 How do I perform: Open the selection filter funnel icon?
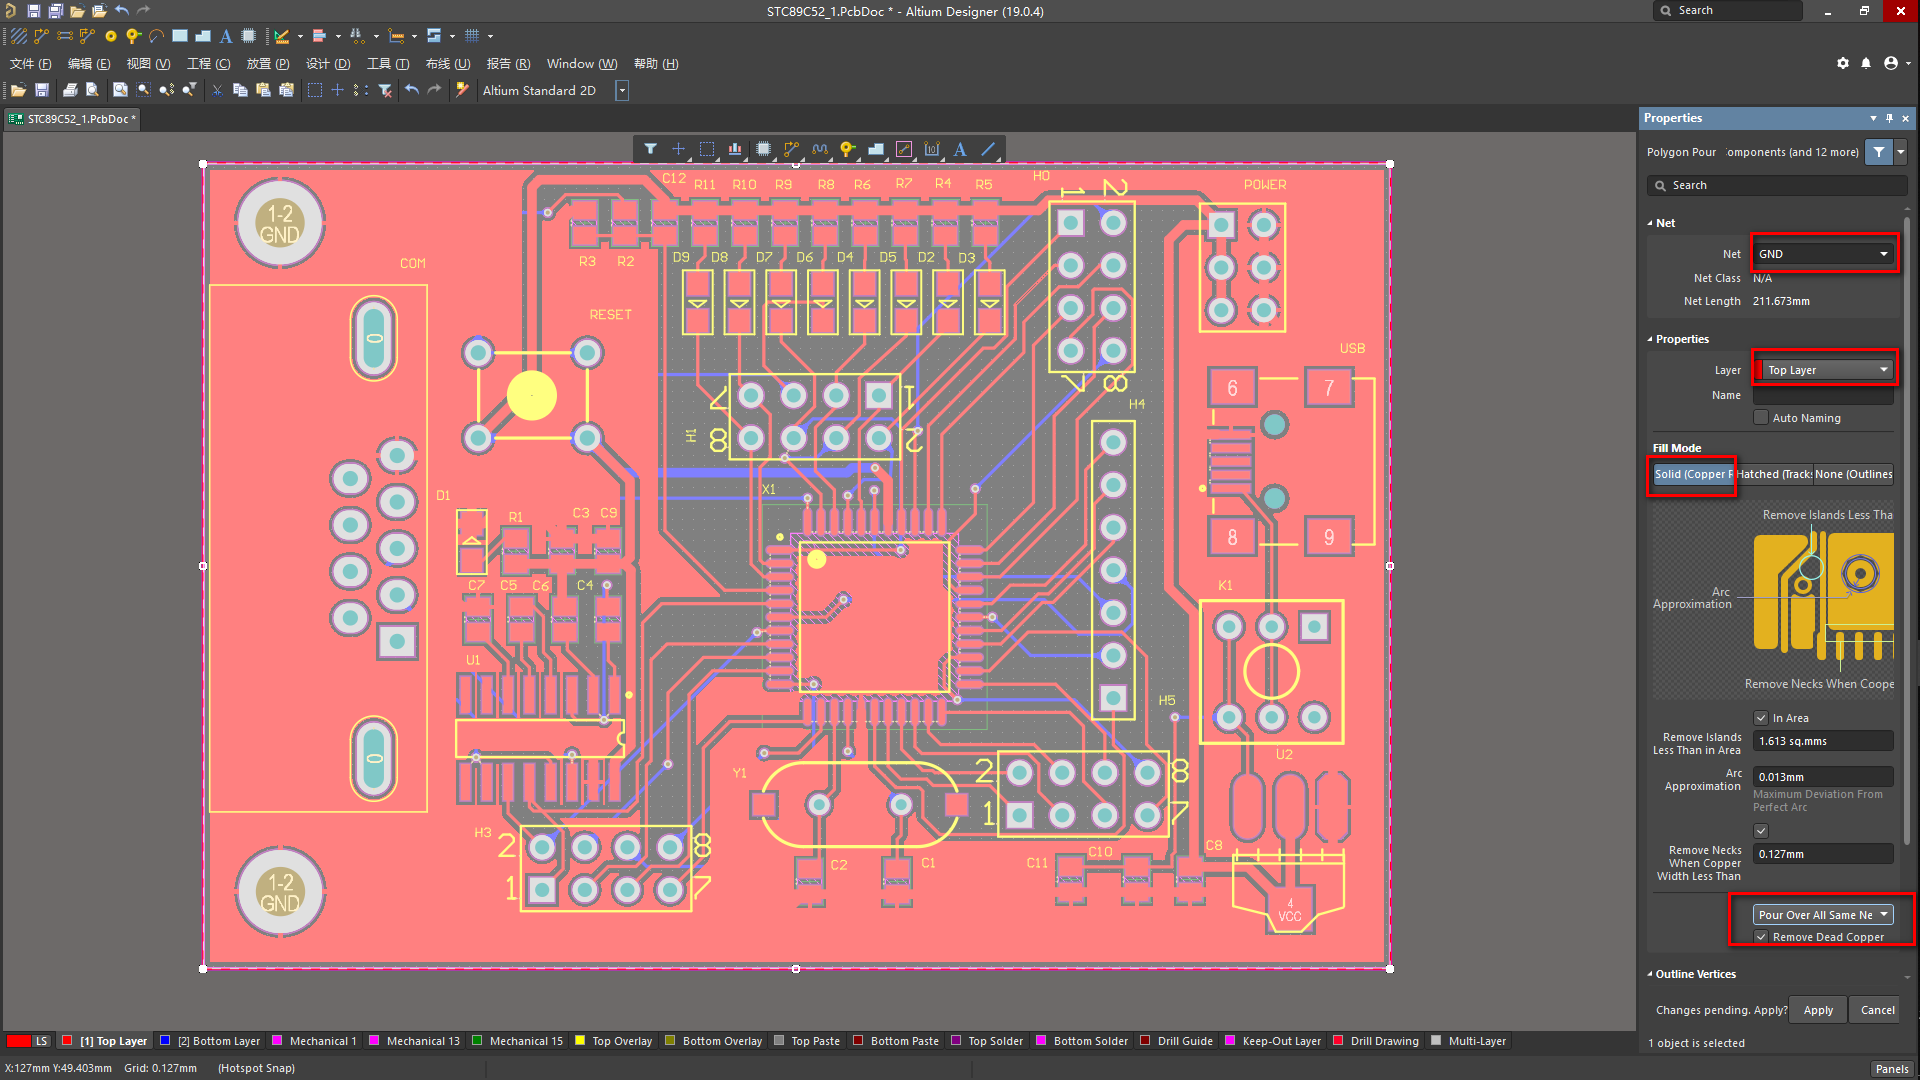pos(650,150)
